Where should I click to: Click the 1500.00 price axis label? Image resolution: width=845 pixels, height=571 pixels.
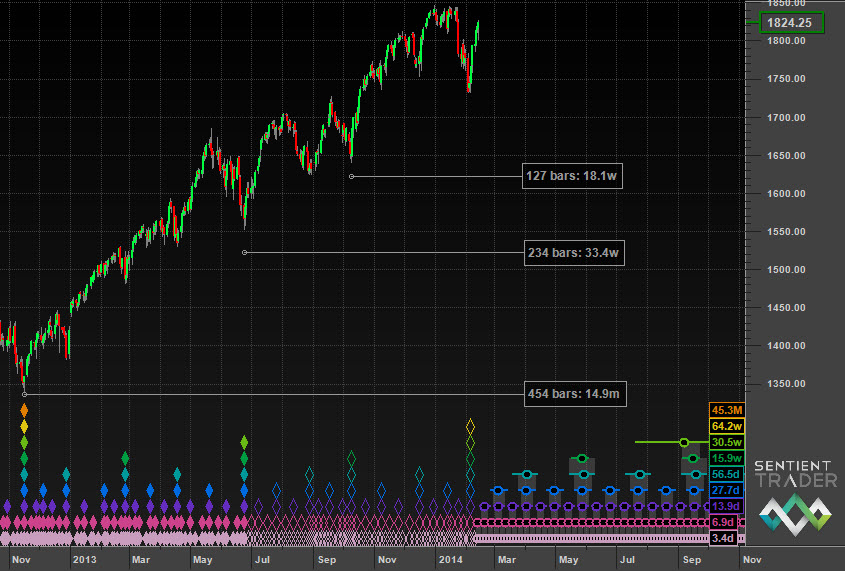click(x=786, y=269)
